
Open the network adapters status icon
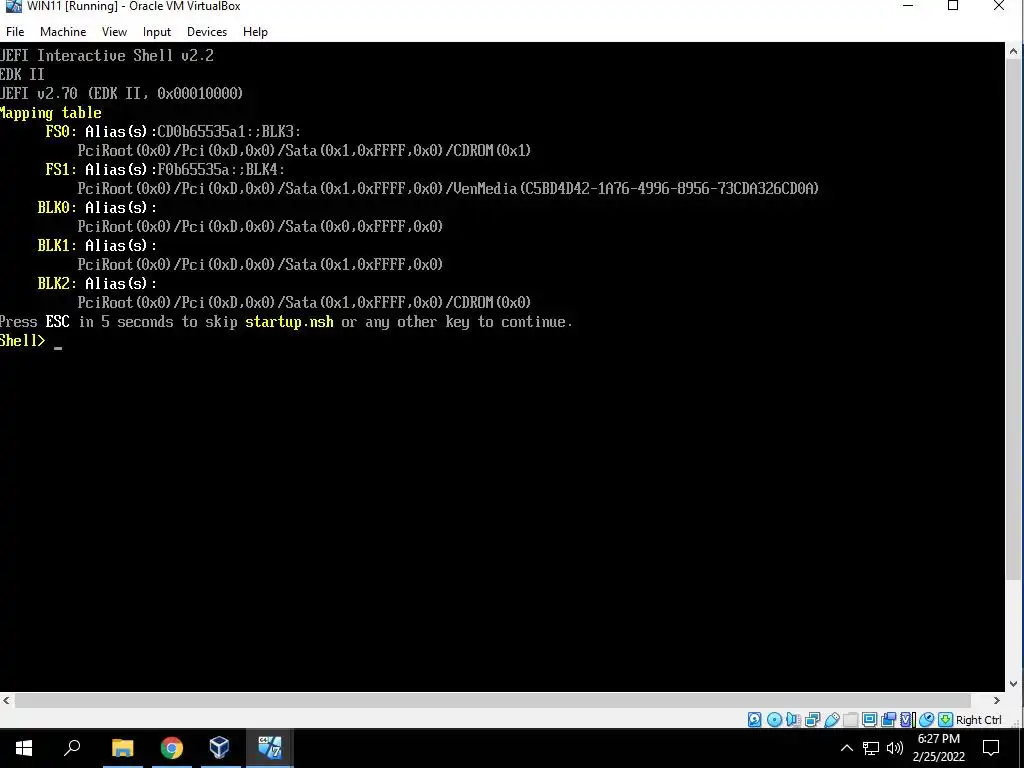pos(812,720)
